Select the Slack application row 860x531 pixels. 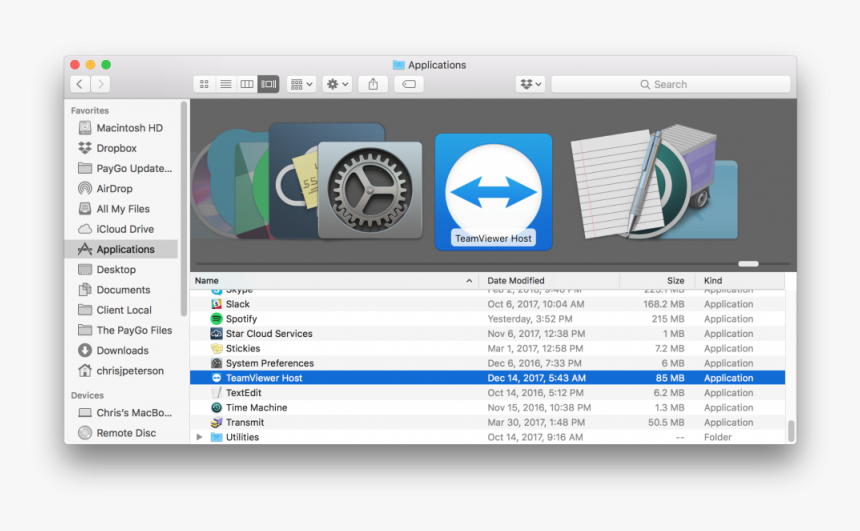click(488, 304)
